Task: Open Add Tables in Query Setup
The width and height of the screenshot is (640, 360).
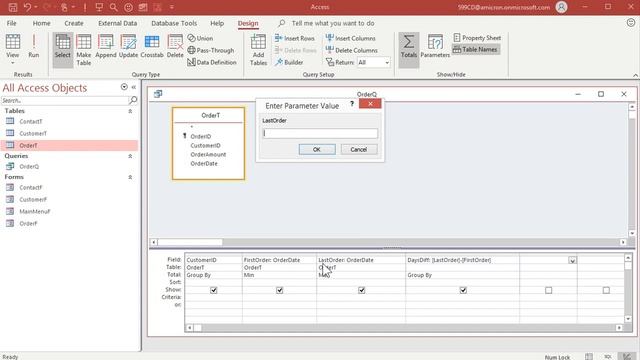Action: coord(258,49)
